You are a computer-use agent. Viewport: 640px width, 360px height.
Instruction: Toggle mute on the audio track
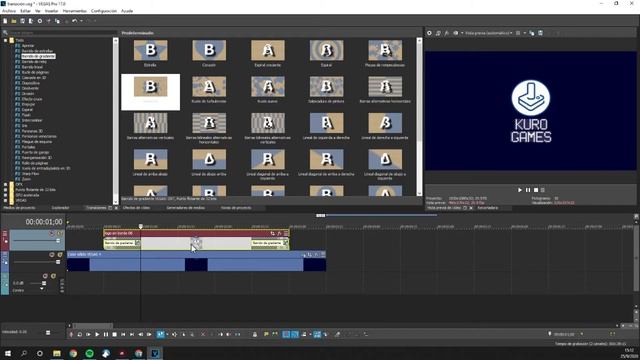click(45, 276)
